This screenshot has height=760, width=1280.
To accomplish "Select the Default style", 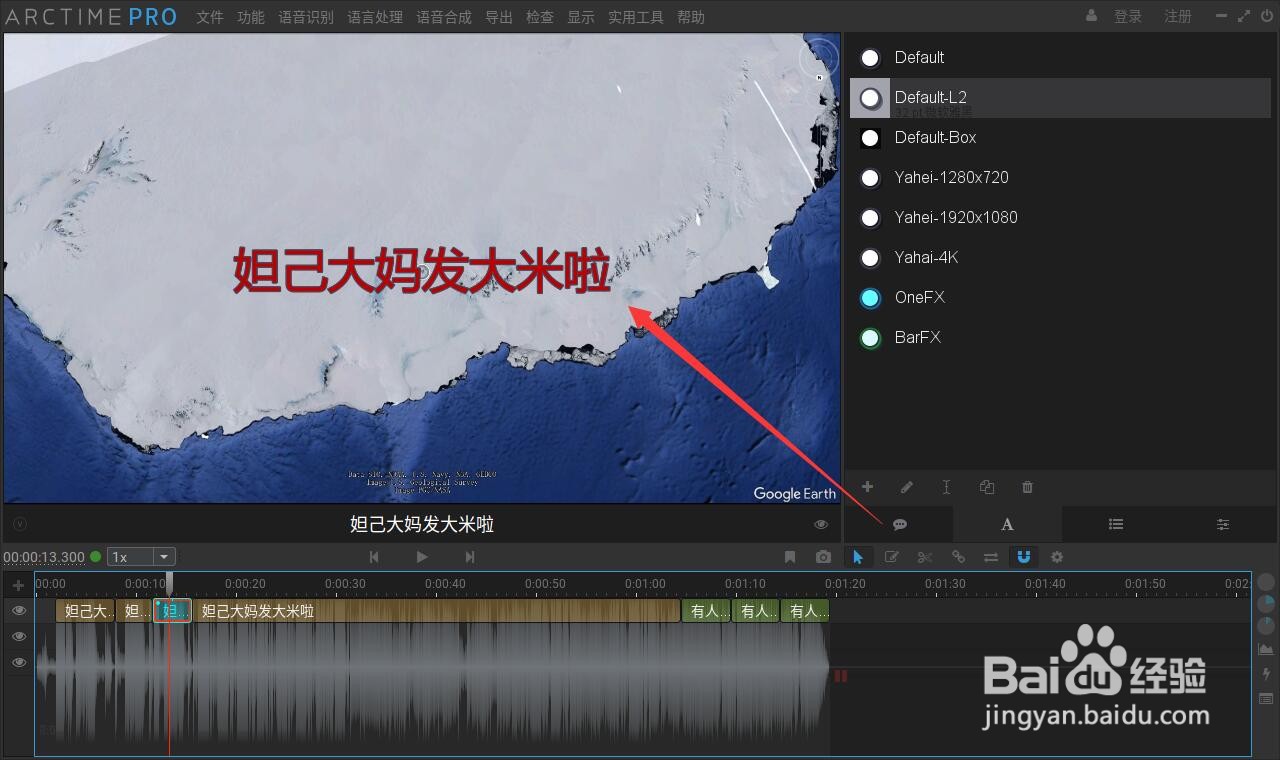I will (x=1060, y=57).
